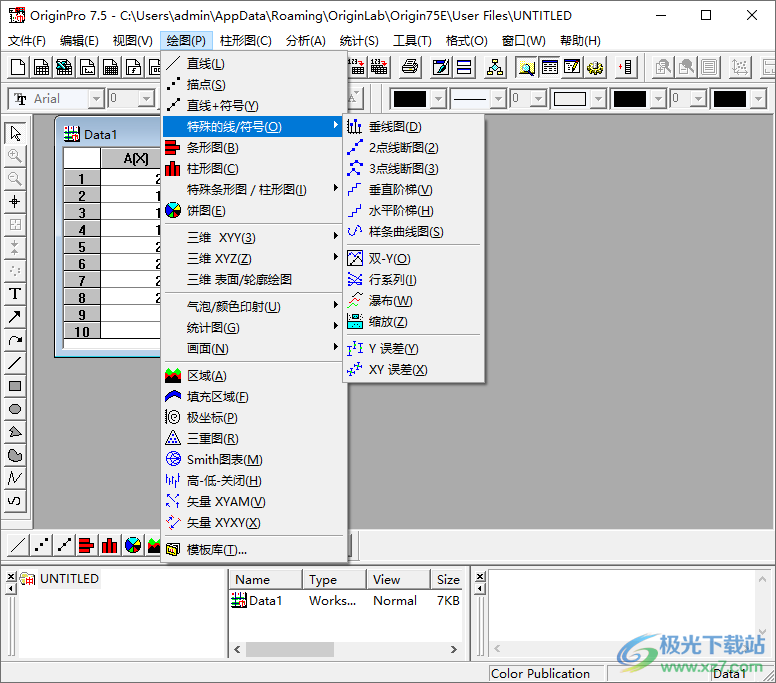Choose 双-Y(O) from the submenu
Image resolution: width=776 pixels, height=683 pixels.
(x=413, y=259)
